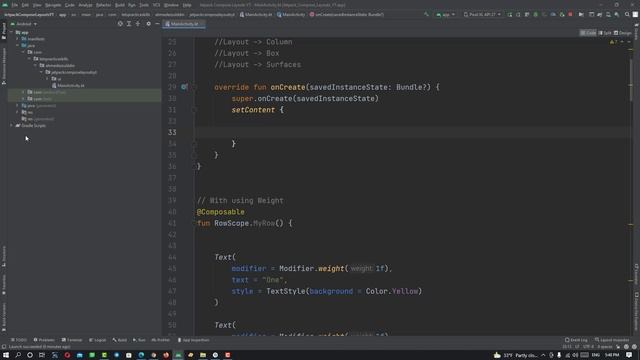Open the Problems tool window
Screen dimensions: 640x360
click(44, 340)
